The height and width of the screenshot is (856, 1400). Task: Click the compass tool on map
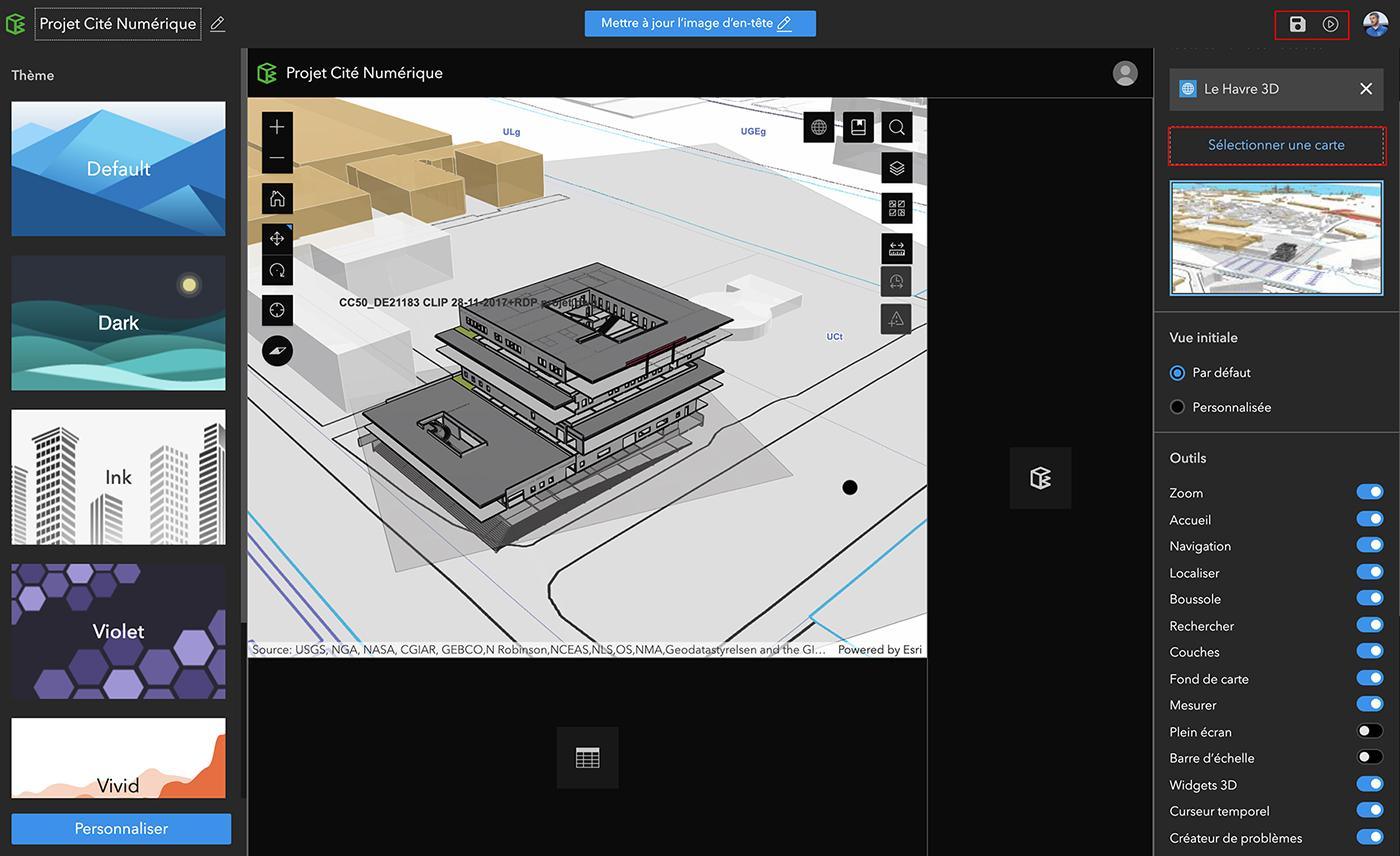click(277, 350)
